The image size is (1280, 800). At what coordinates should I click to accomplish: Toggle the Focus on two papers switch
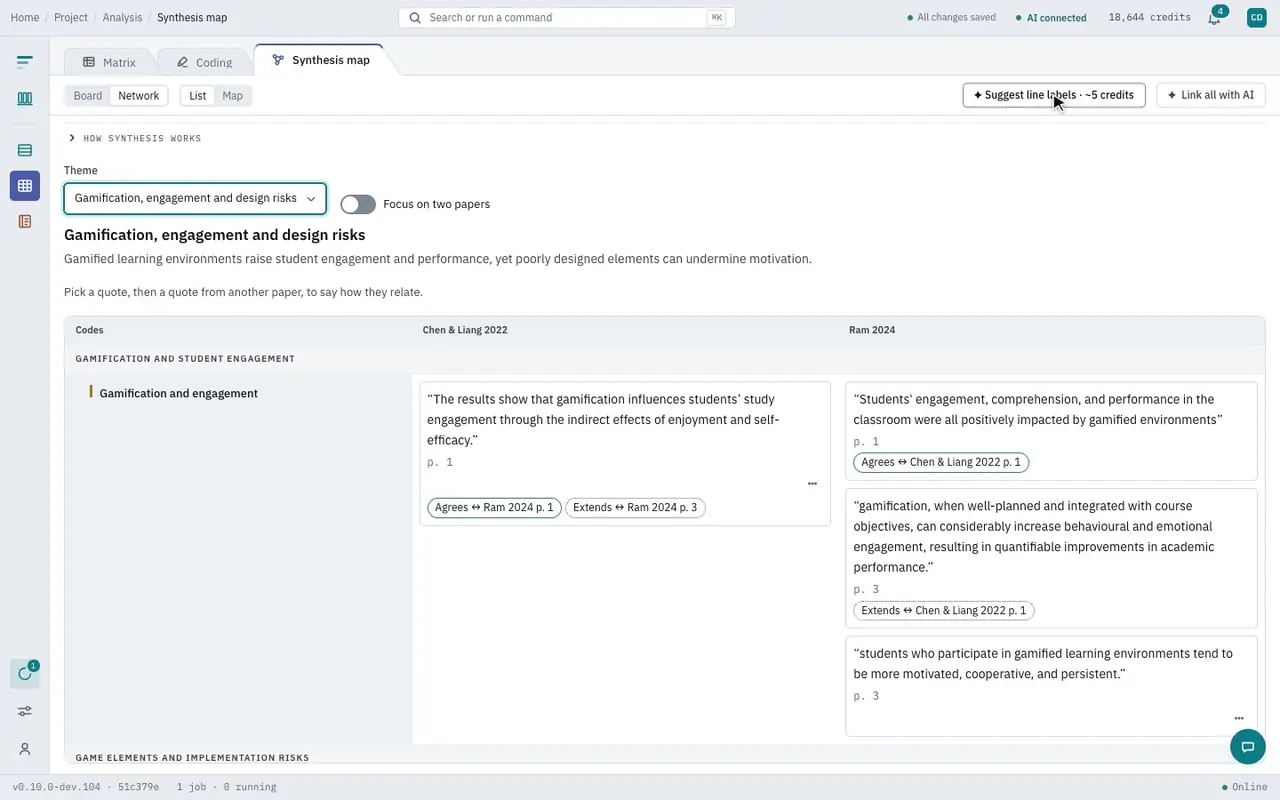[358, 204]
